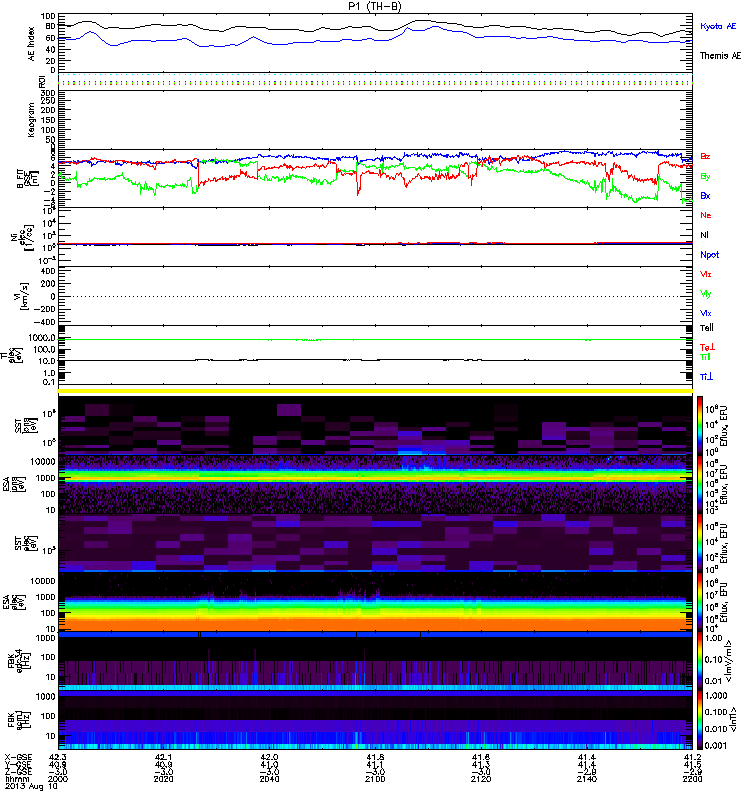
Task: Click the blue Bx legend label
Action: (705, 196)
